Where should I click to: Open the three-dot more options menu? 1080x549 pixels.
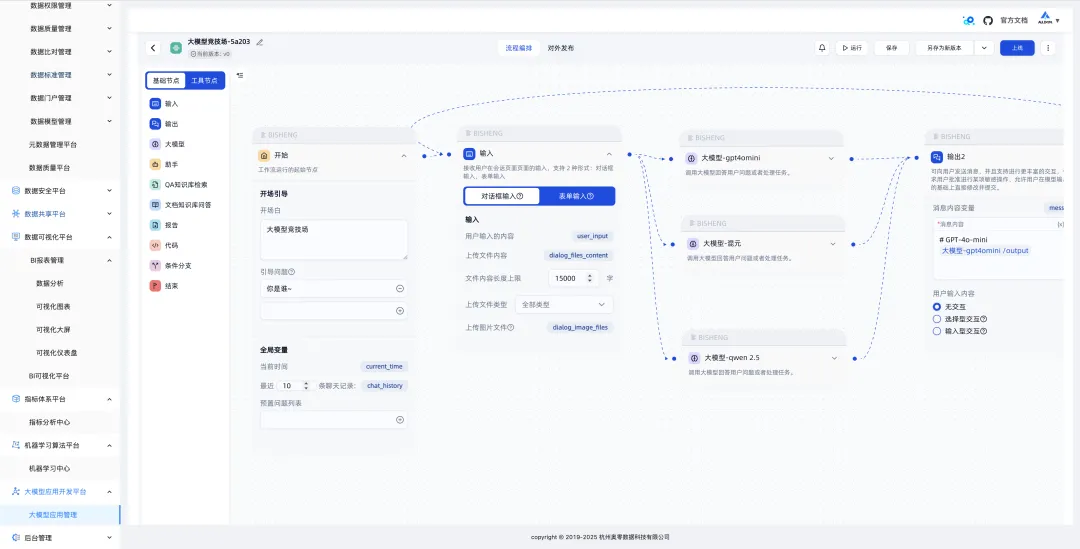click(x=1048, y=48)
